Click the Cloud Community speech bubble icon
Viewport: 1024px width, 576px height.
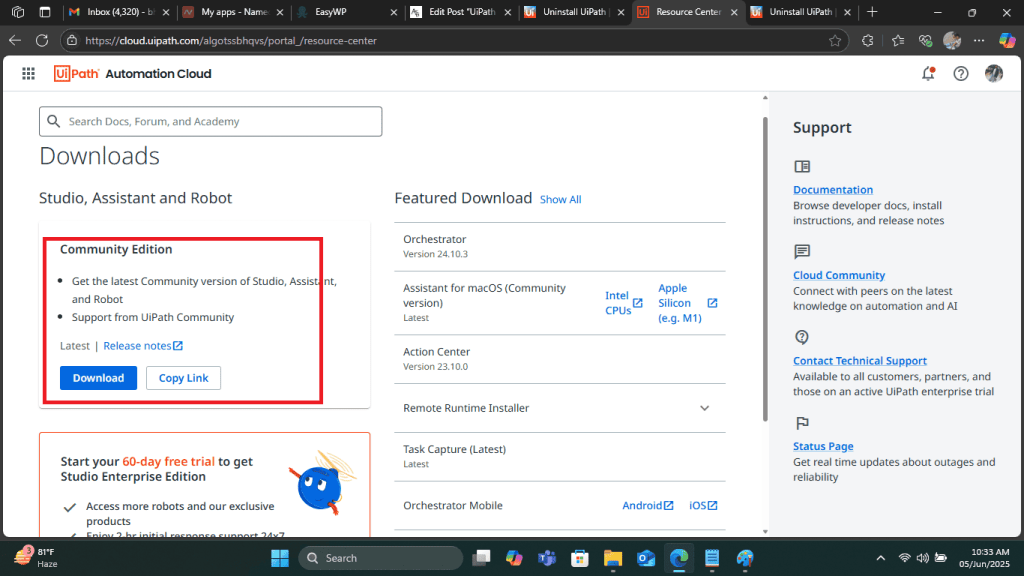[802, 253]
